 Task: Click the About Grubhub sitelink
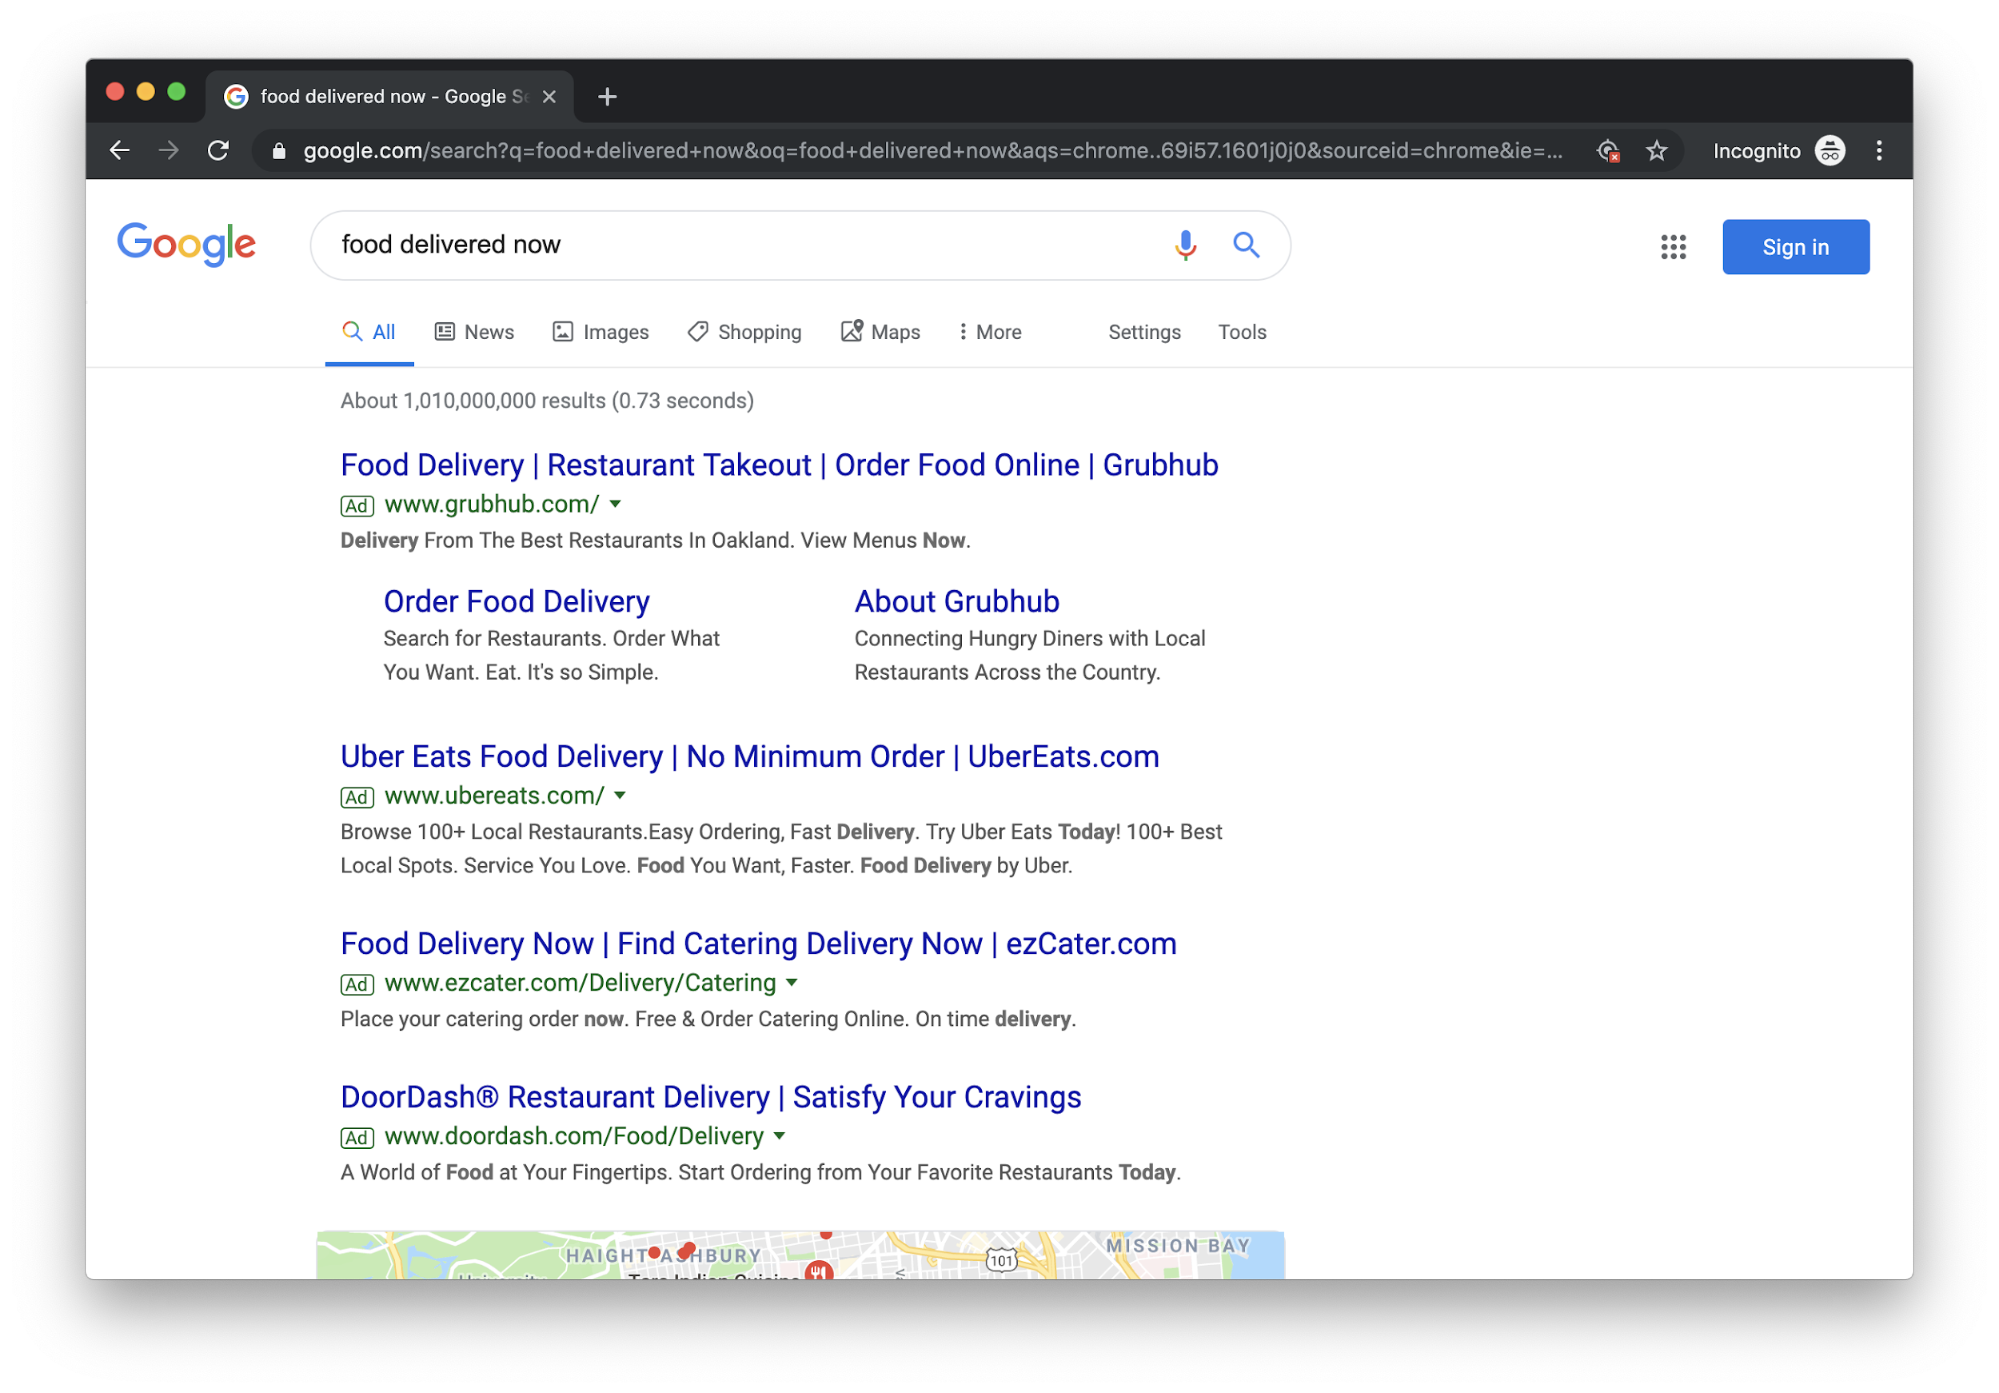[956, 601]
